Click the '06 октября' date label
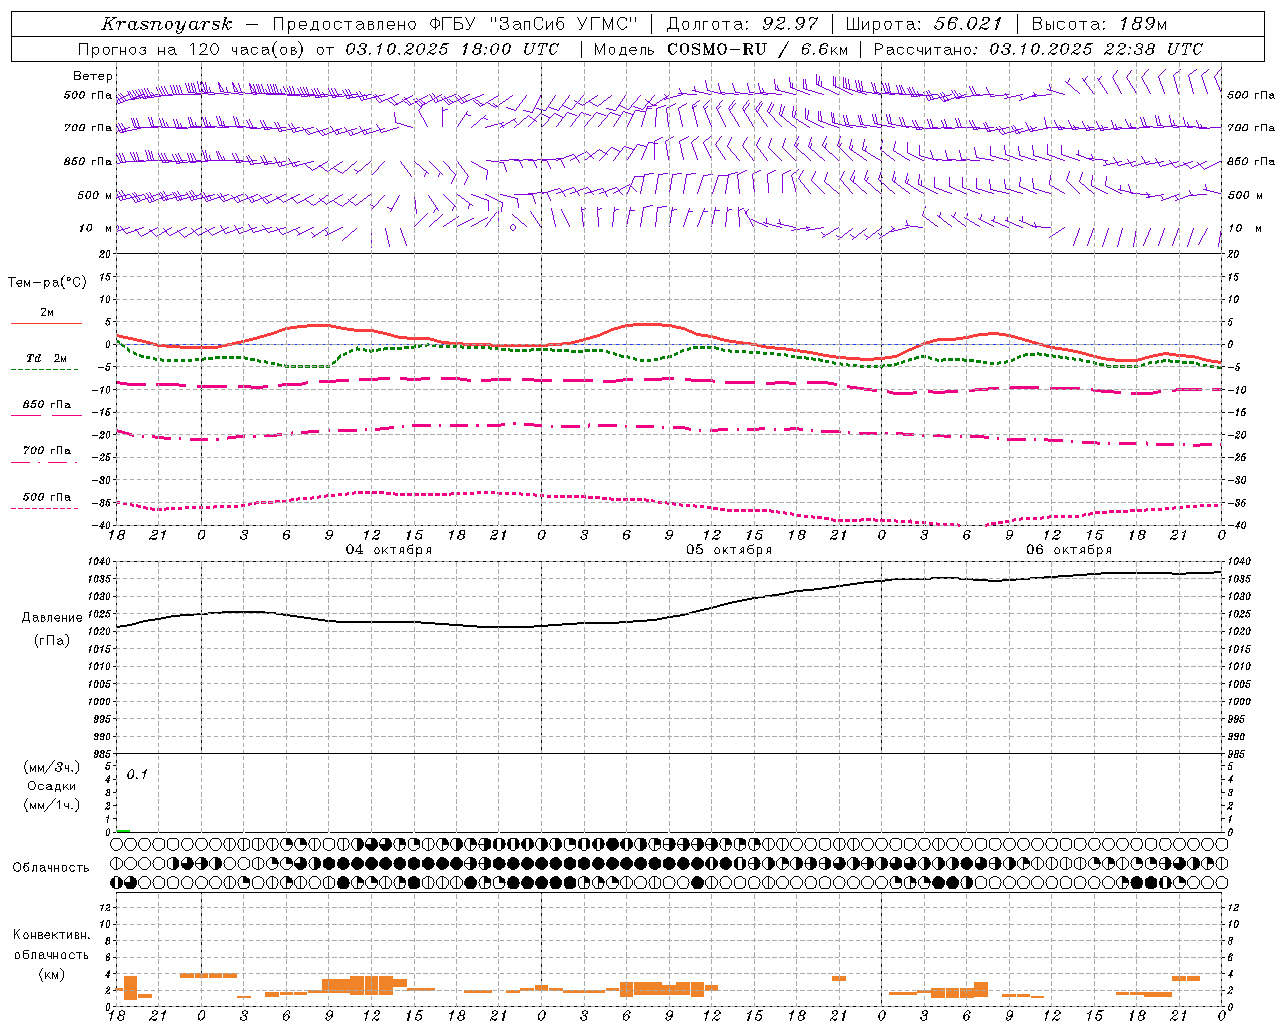 click(1069, 550)
